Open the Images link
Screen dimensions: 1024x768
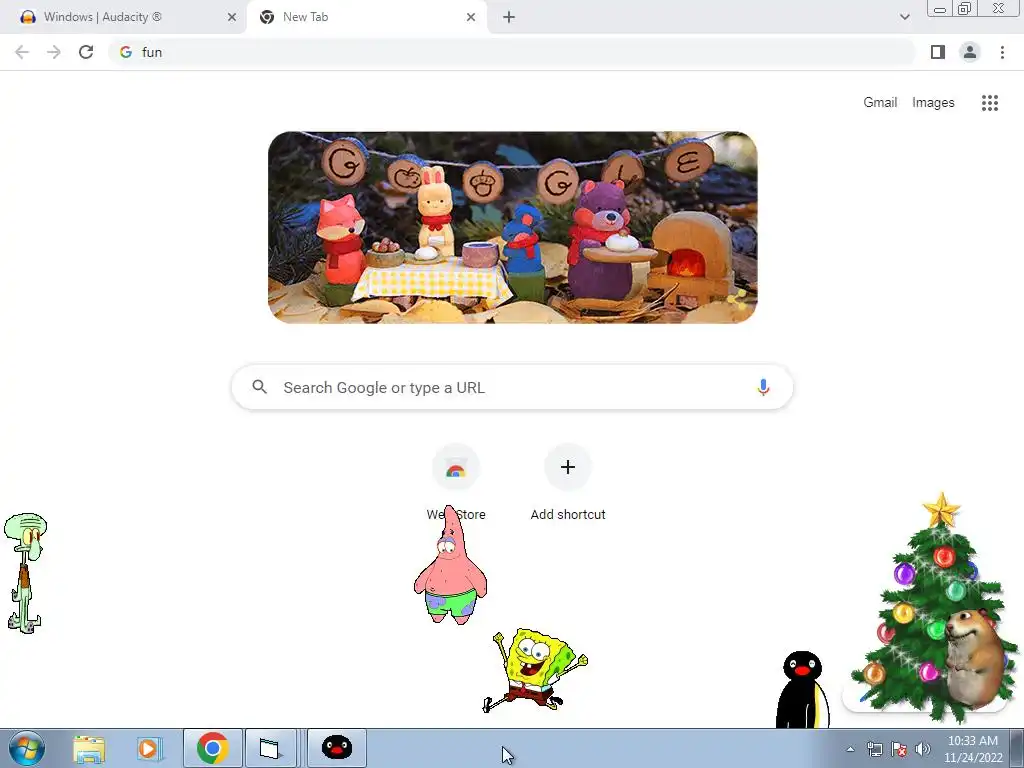pos(933,103)
